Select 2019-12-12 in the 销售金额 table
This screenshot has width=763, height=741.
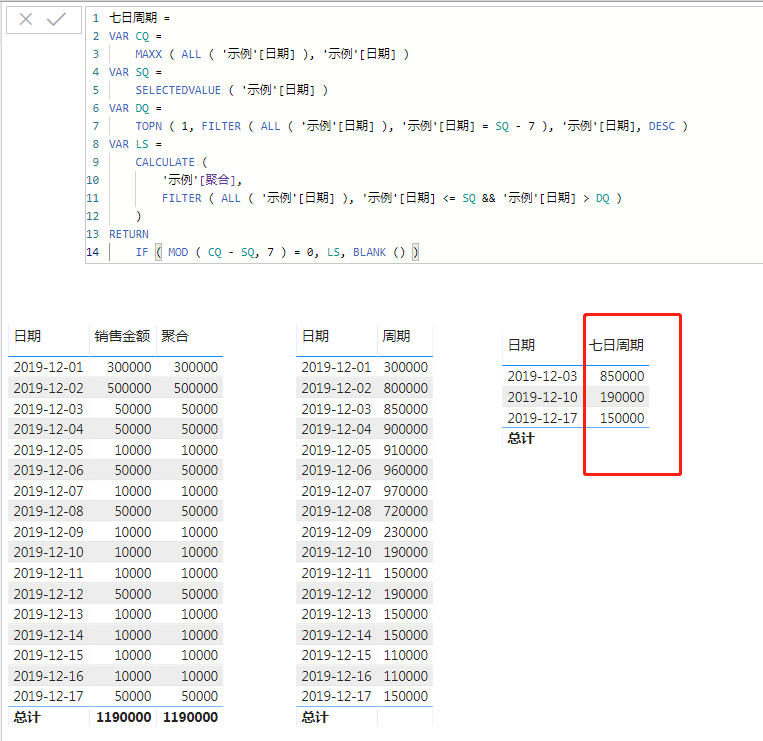pyautogui.click(x=48, y=594)
